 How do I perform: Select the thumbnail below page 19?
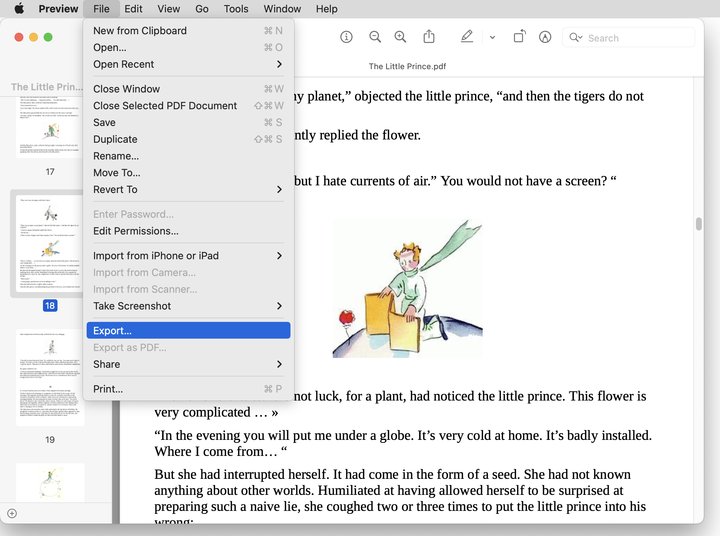pos(50,482)
